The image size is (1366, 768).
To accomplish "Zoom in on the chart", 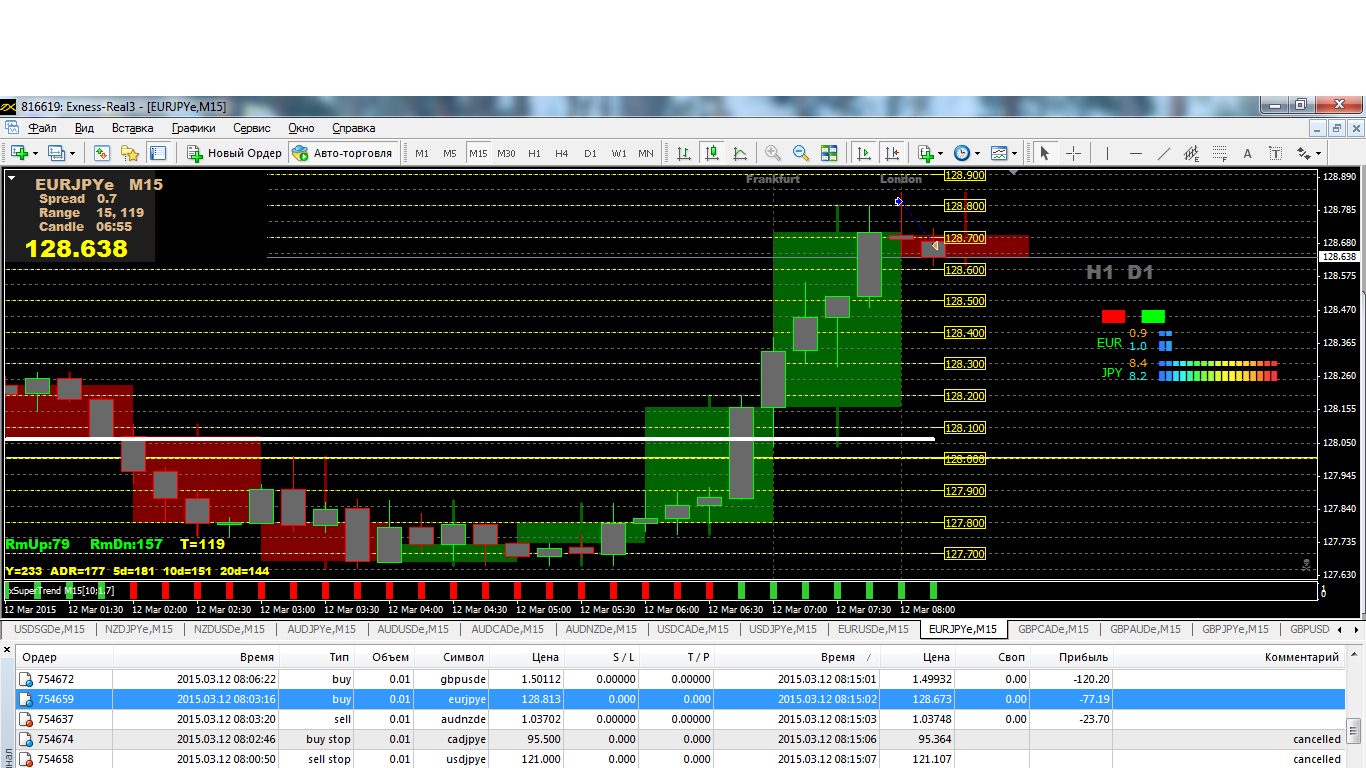I will pyautogui.click(x=773, y=153).
